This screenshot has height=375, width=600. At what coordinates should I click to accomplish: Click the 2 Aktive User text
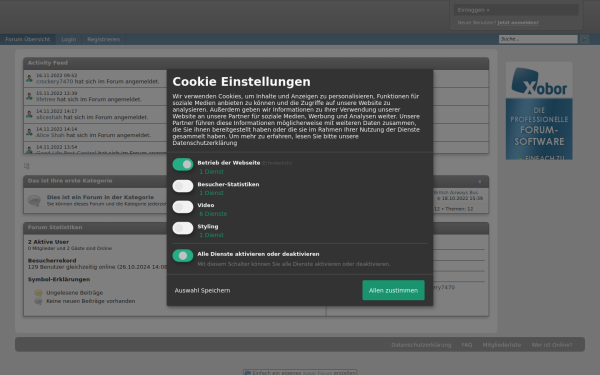click(48, 242)
